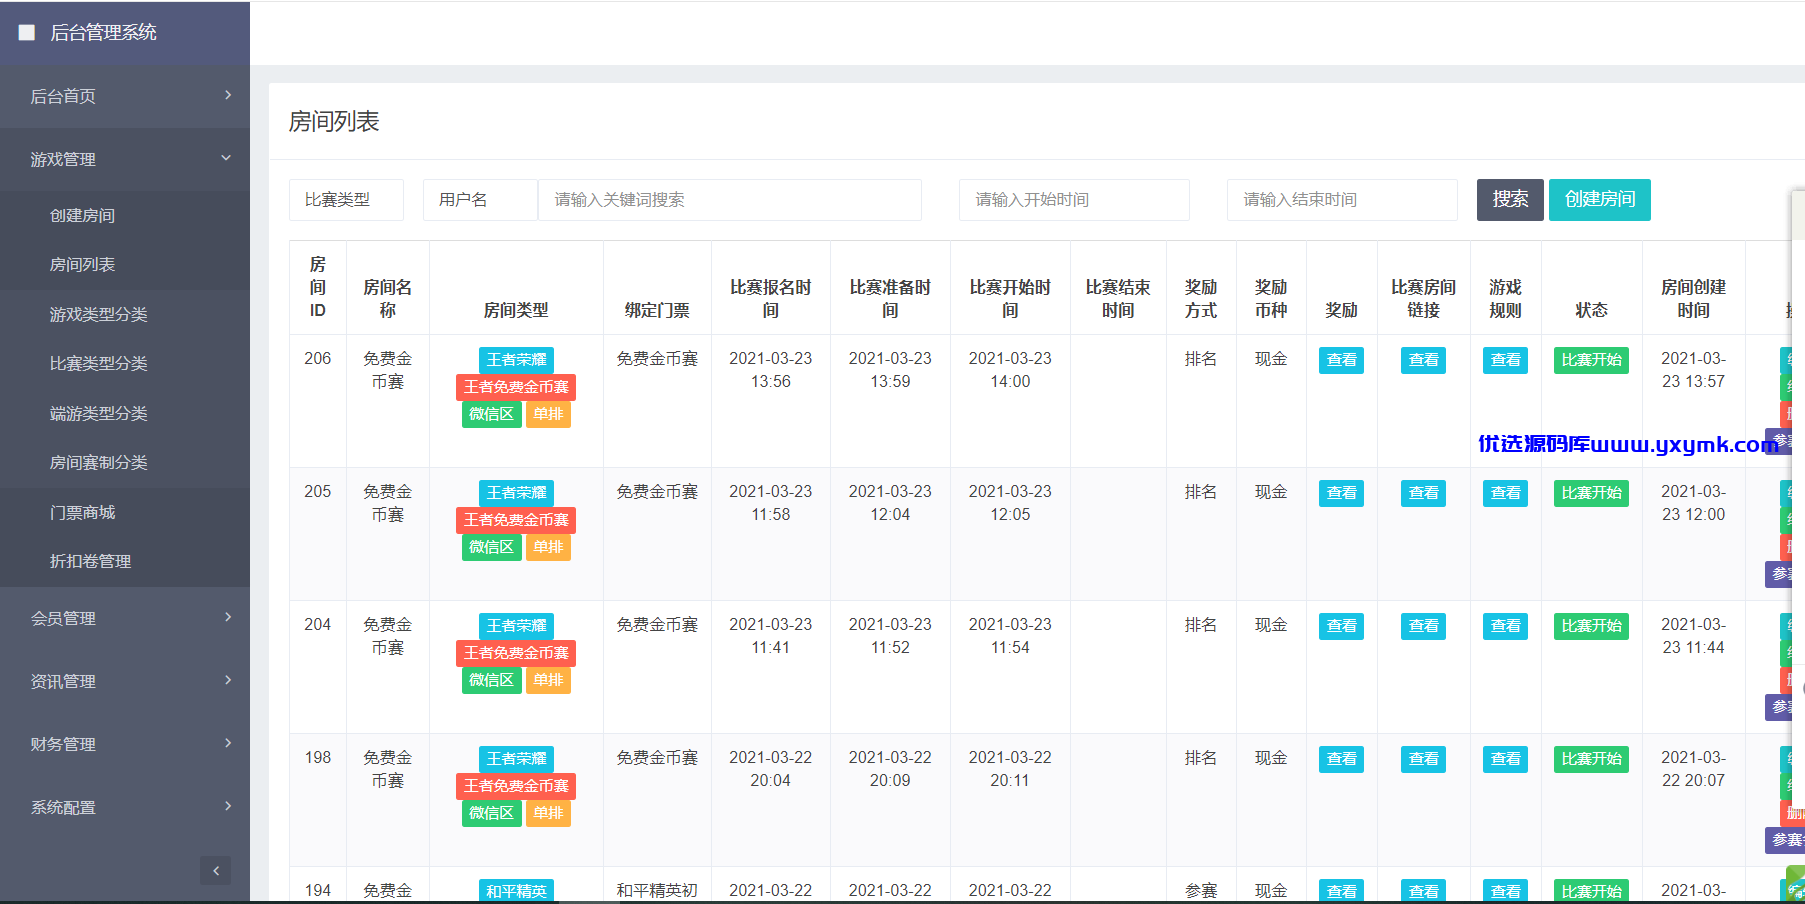Click the 房间ID column header
The height and width of the screenshot is (904, 1805).
(318, 287)
